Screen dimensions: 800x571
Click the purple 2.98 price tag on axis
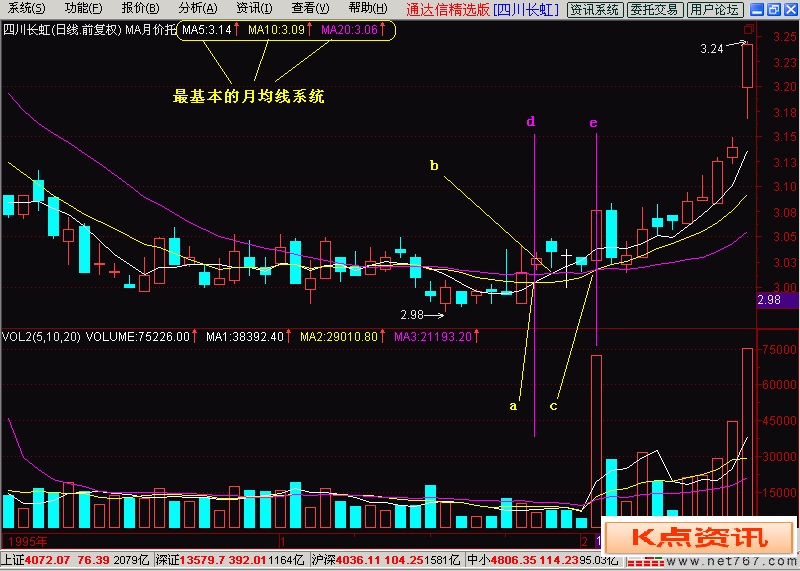coord(777,300)
